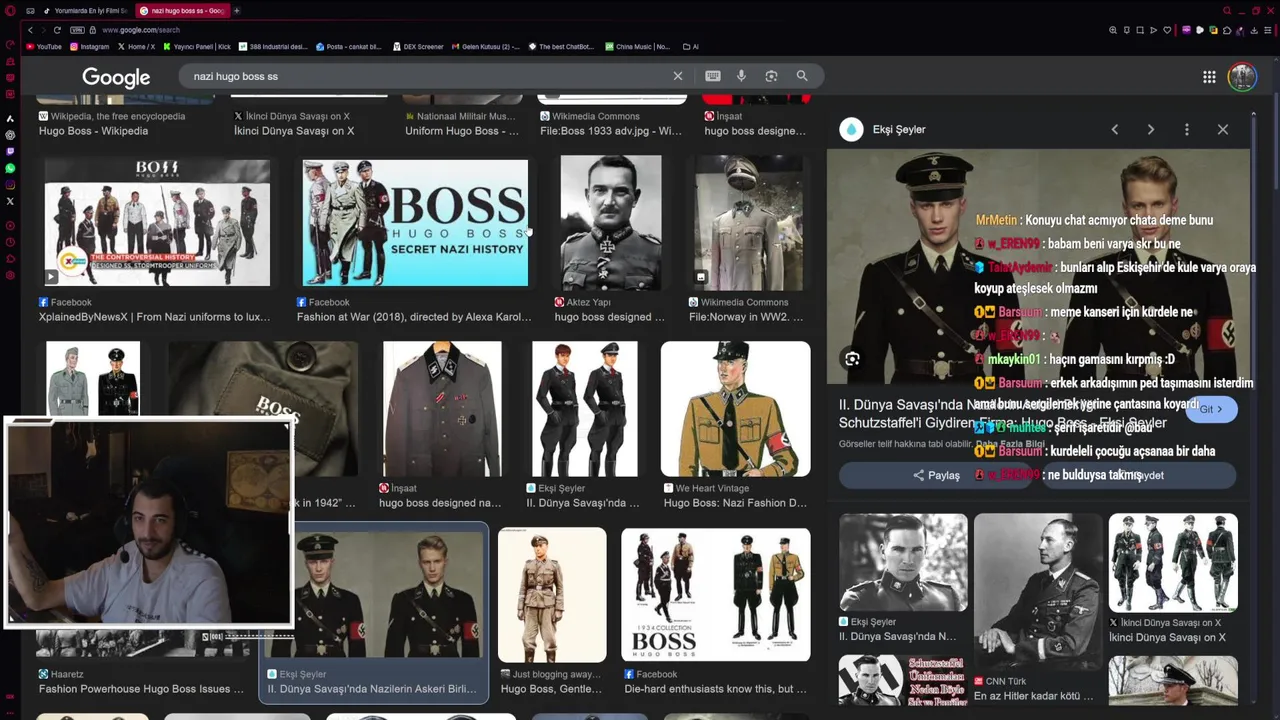Open the Just blogging away soldier image

coord(552,594)
